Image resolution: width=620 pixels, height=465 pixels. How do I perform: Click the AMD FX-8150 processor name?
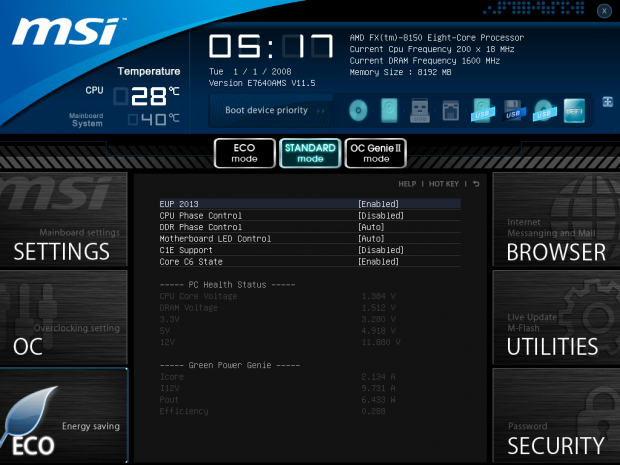coord(437,38)
